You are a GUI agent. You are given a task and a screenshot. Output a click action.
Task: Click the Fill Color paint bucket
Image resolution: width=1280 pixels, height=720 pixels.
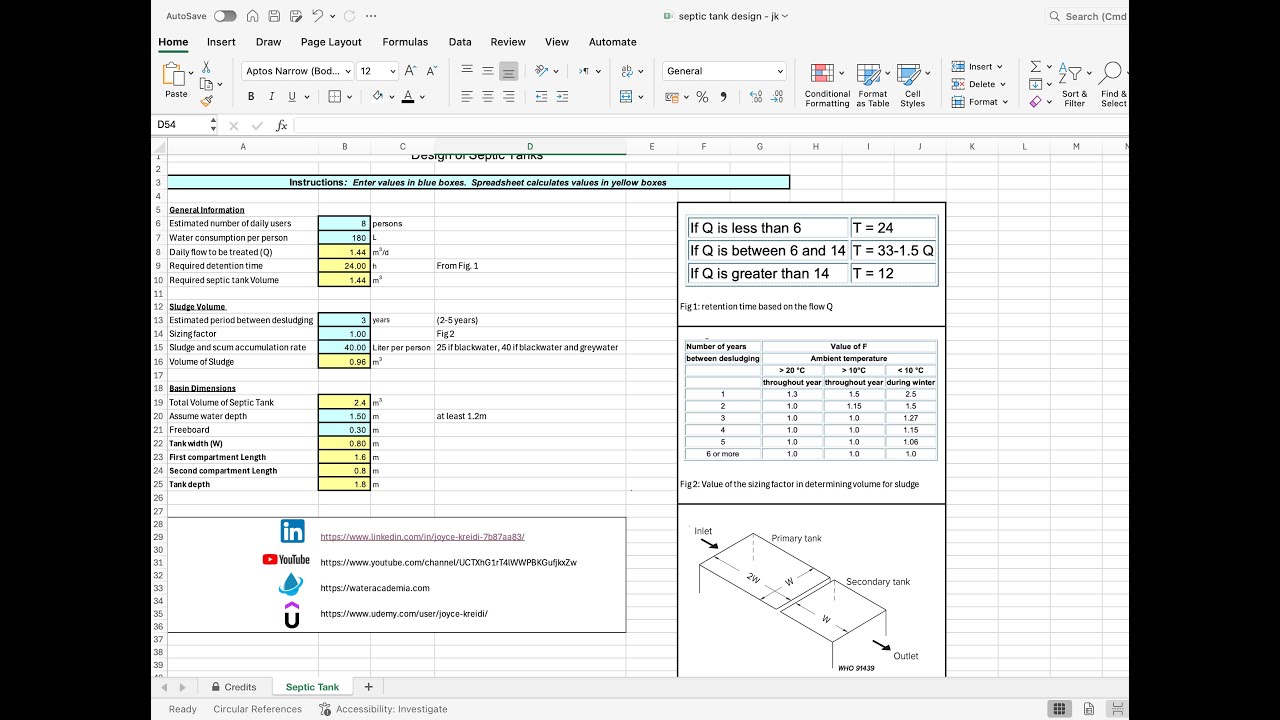pos(378,97)
